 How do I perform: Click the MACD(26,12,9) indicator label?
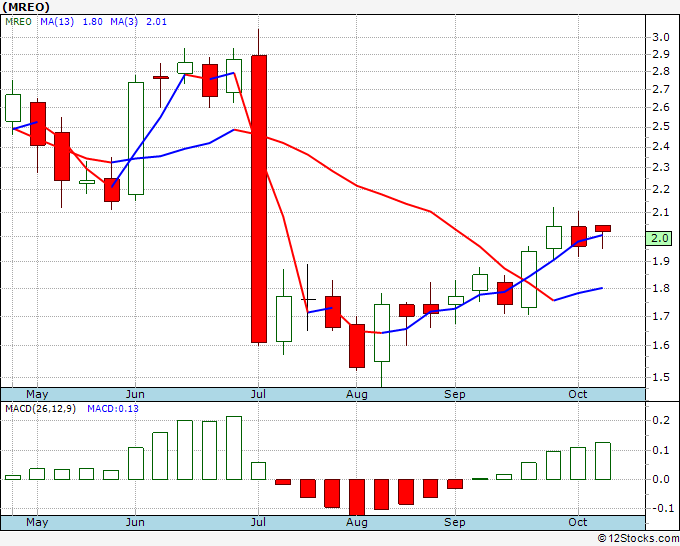tap(40, 409)
